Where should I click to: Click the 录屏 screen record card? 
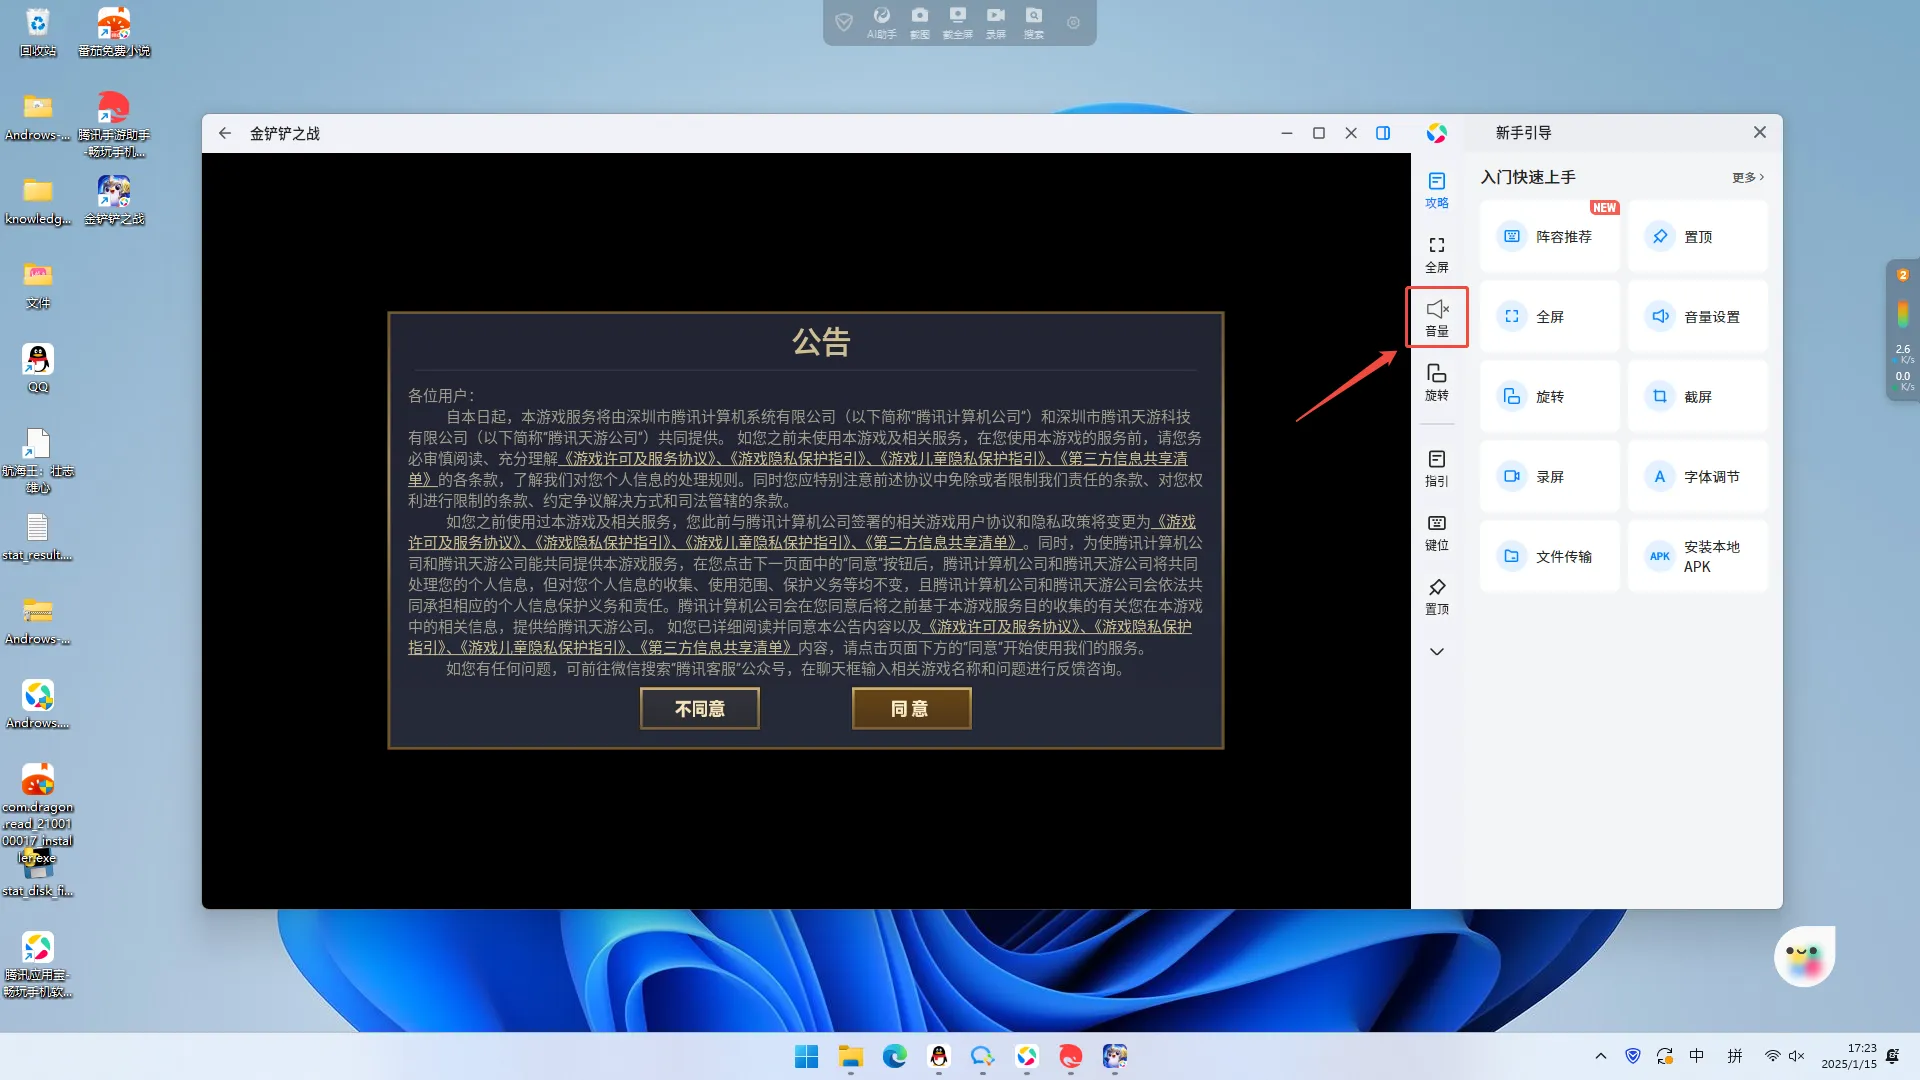(x=1549, y=477)
